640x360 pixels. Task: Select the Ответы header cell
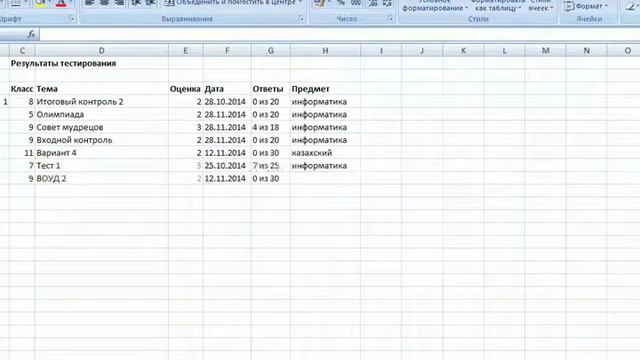click(271, 89)
